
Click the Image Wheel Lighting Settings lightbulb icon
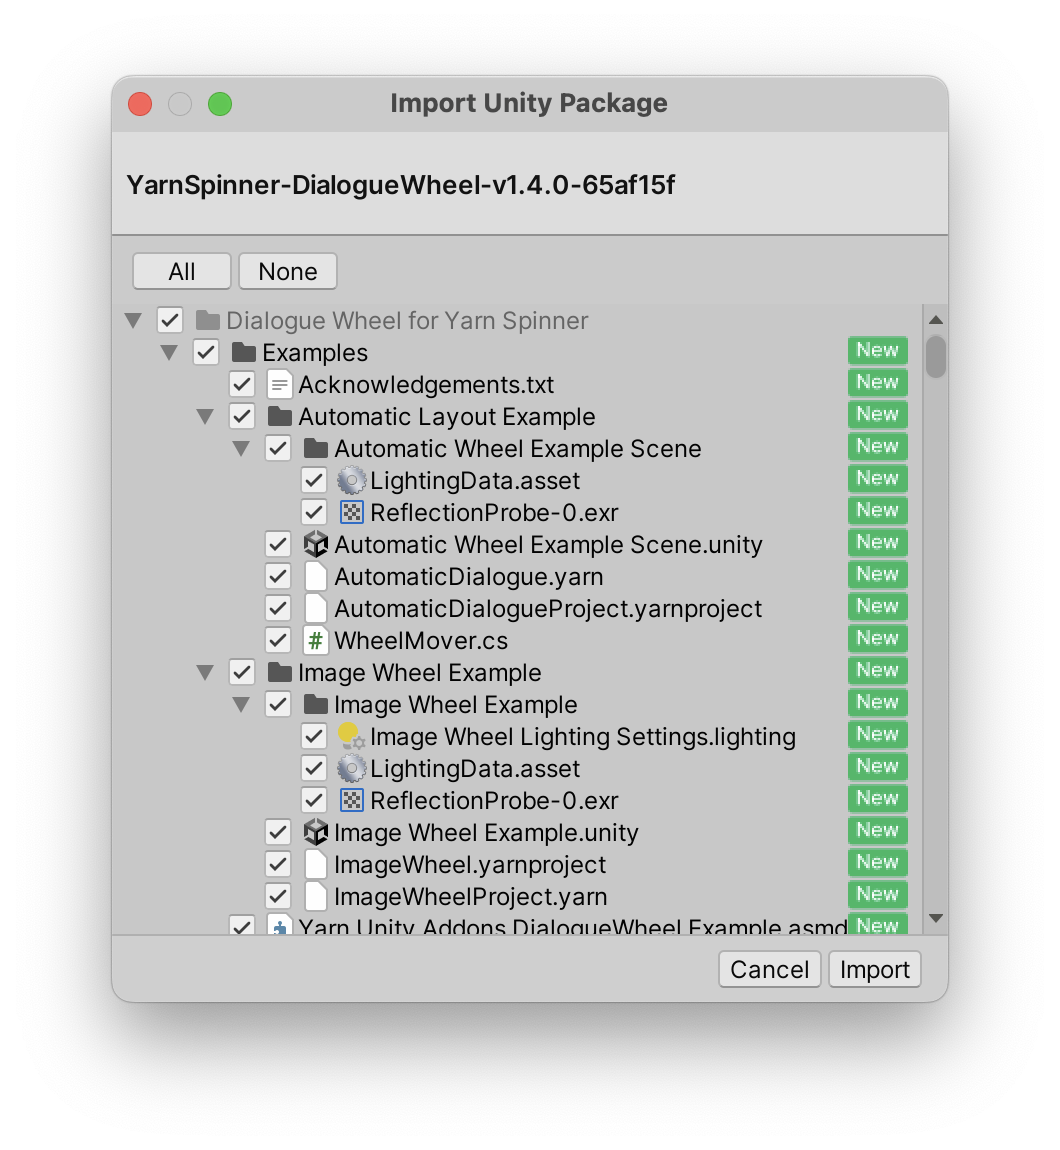tap(350, 737)
